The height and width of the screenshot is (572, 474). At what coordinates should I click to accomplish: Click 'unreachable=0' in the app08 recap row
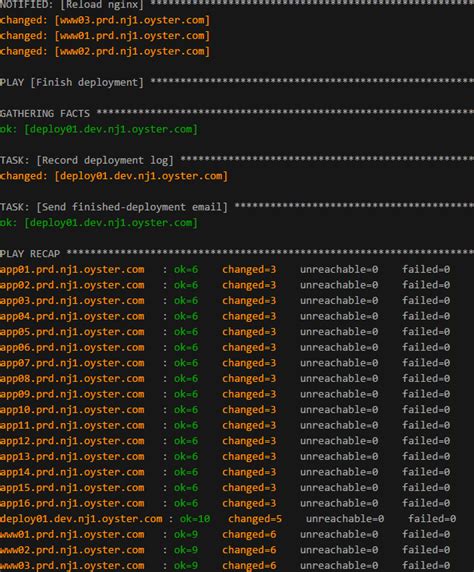[x=339, y=379]
